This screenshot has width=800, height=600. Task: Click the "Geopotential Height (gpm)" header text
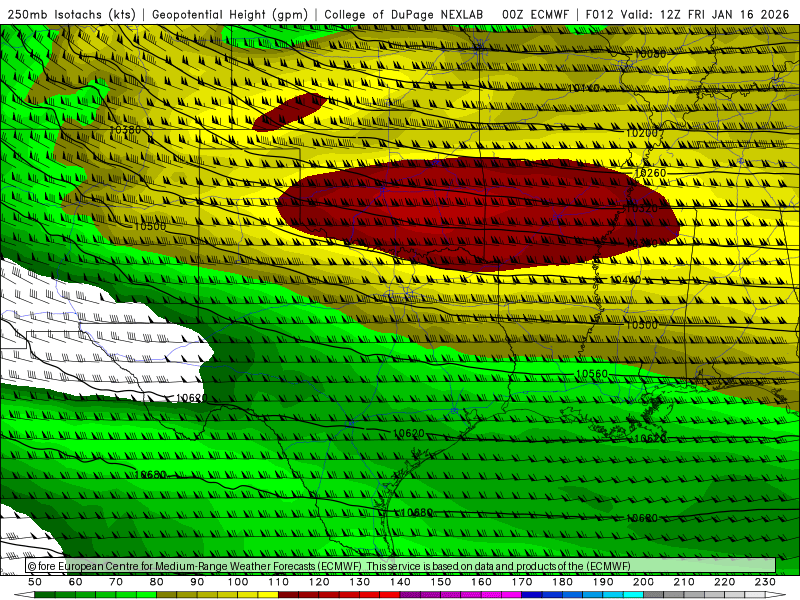(x=230, y=14)
